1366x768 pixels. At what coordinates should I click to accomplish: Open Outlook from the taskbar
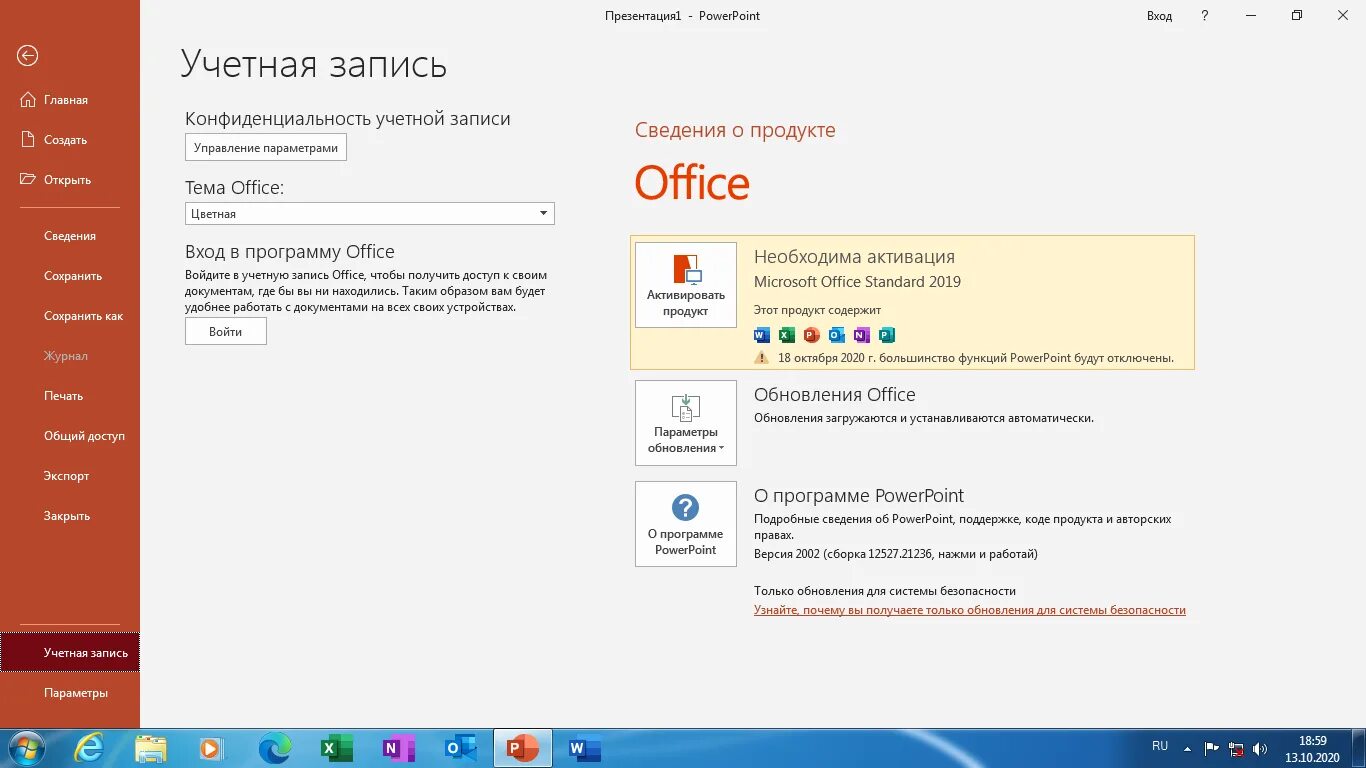pos(460,748)
